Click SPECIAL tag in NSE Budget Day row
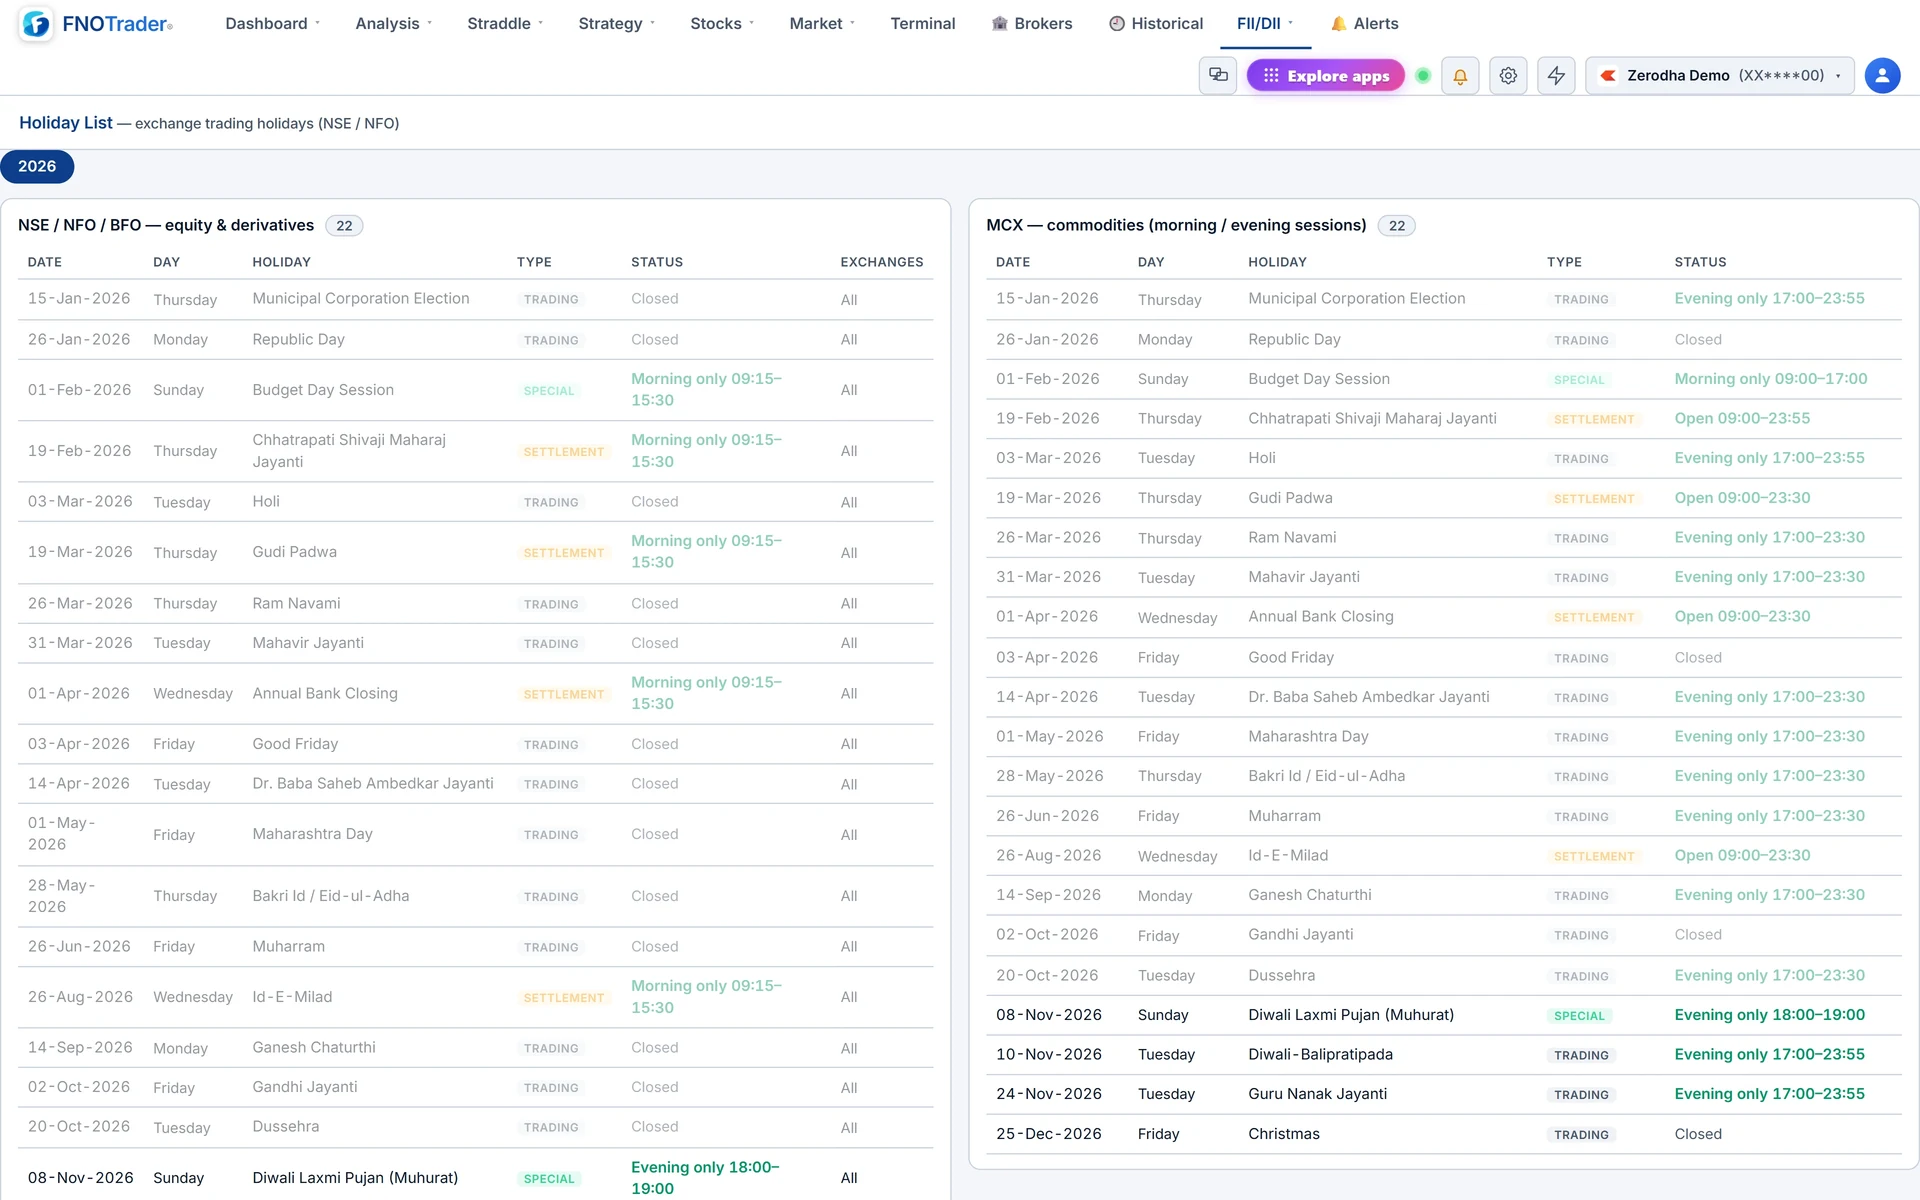 click(549, 391)
